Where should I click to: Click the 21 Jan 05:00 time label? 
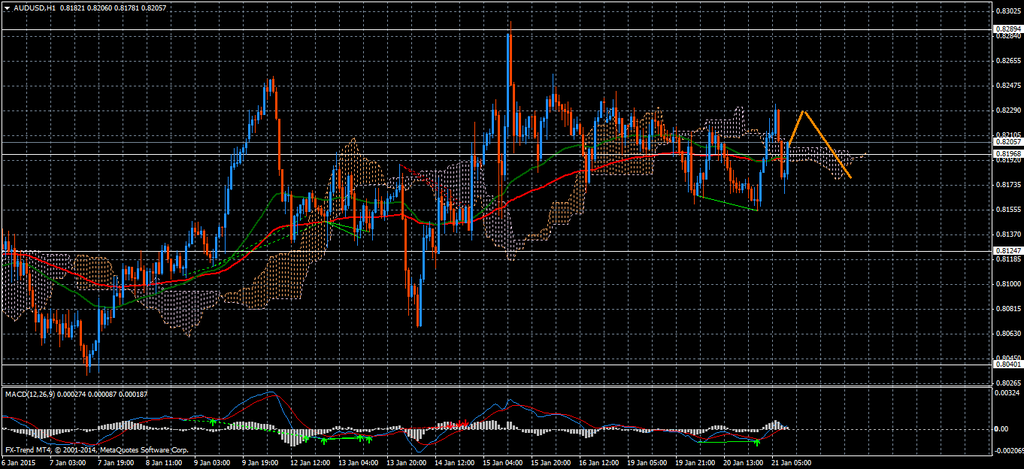791,463
